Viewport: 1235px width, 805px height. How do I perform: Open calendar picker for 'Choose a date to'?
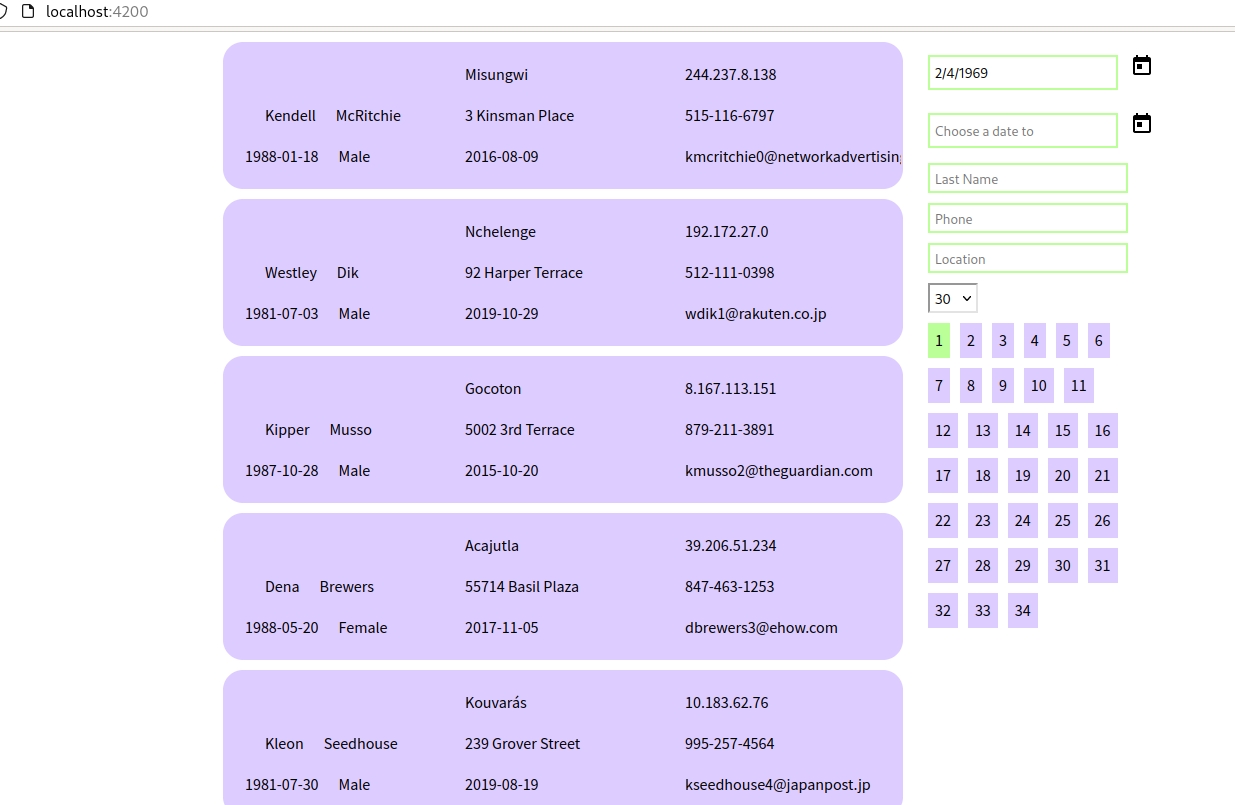(x=1141, y=124)
